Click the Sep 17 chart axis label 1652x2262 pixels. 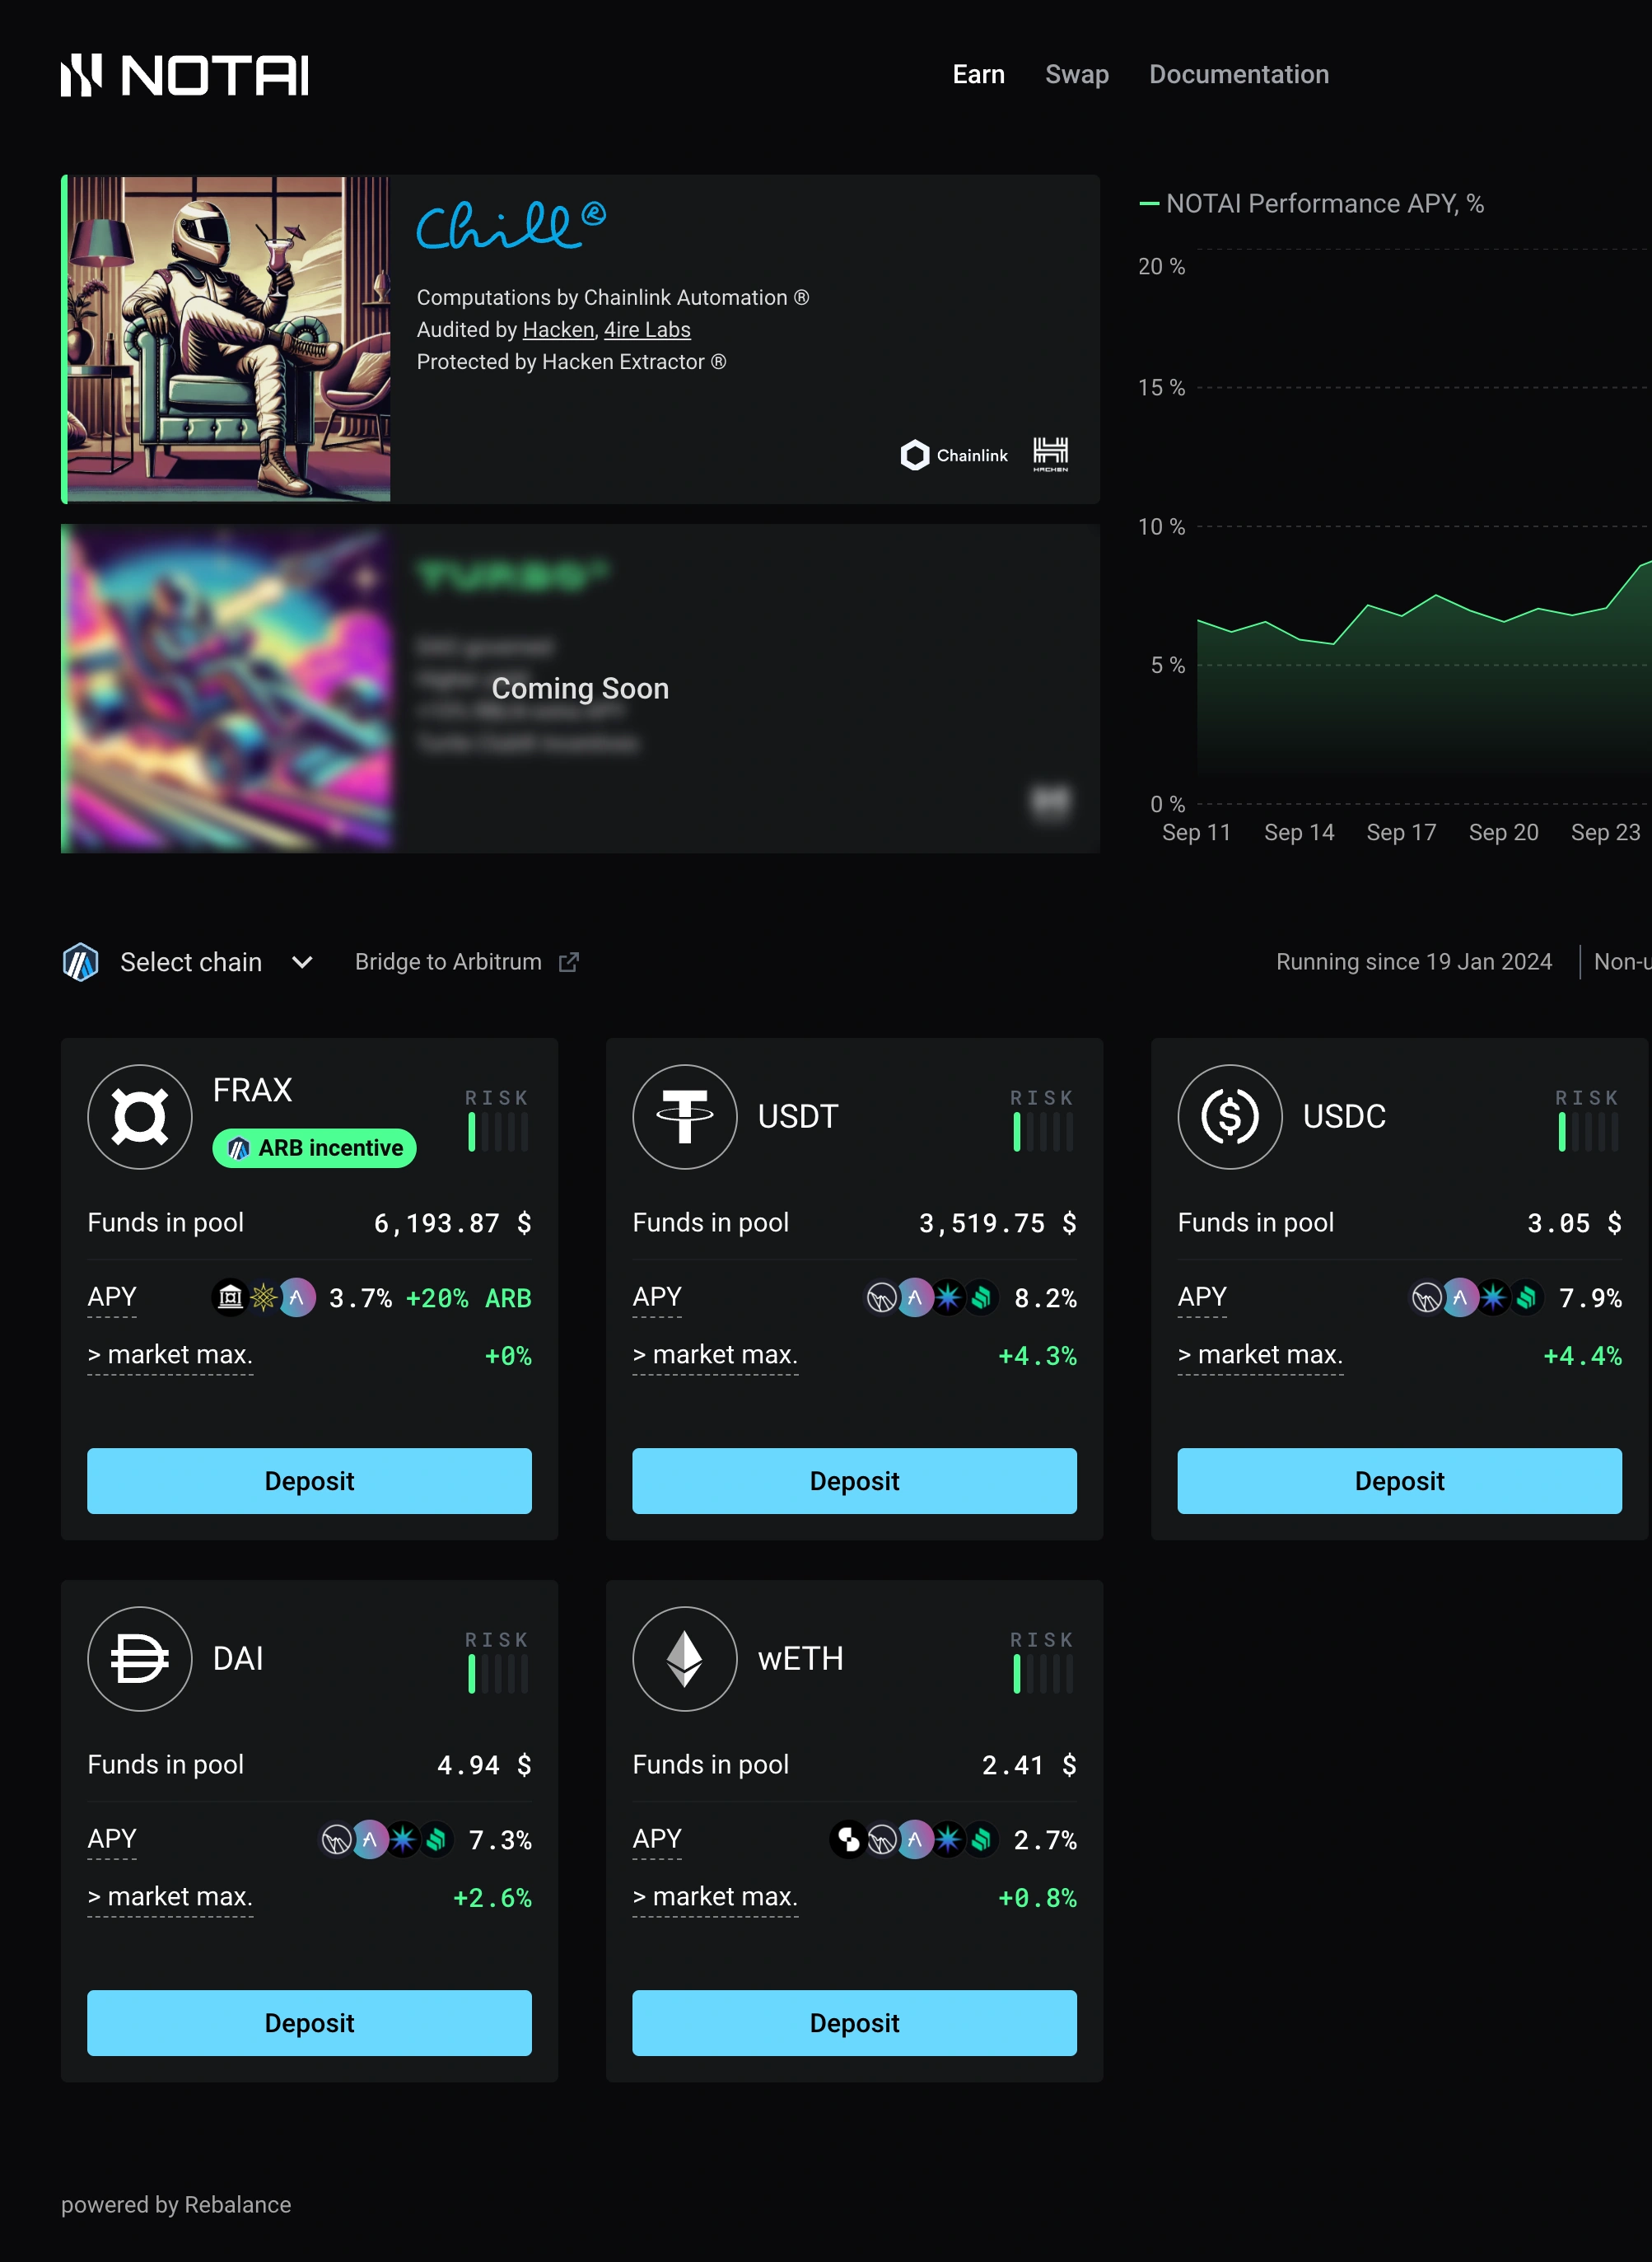click(x=1401, y=832)
